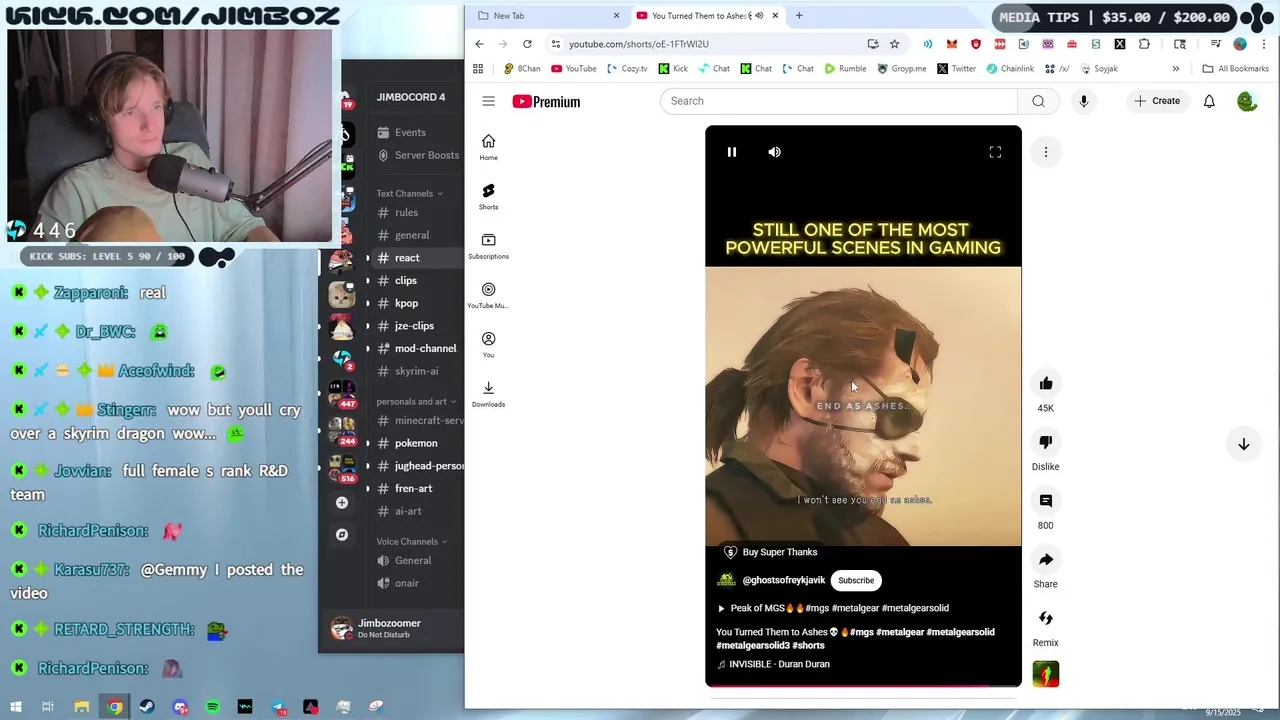Mute the Short using the volume icon

[774, 152]
